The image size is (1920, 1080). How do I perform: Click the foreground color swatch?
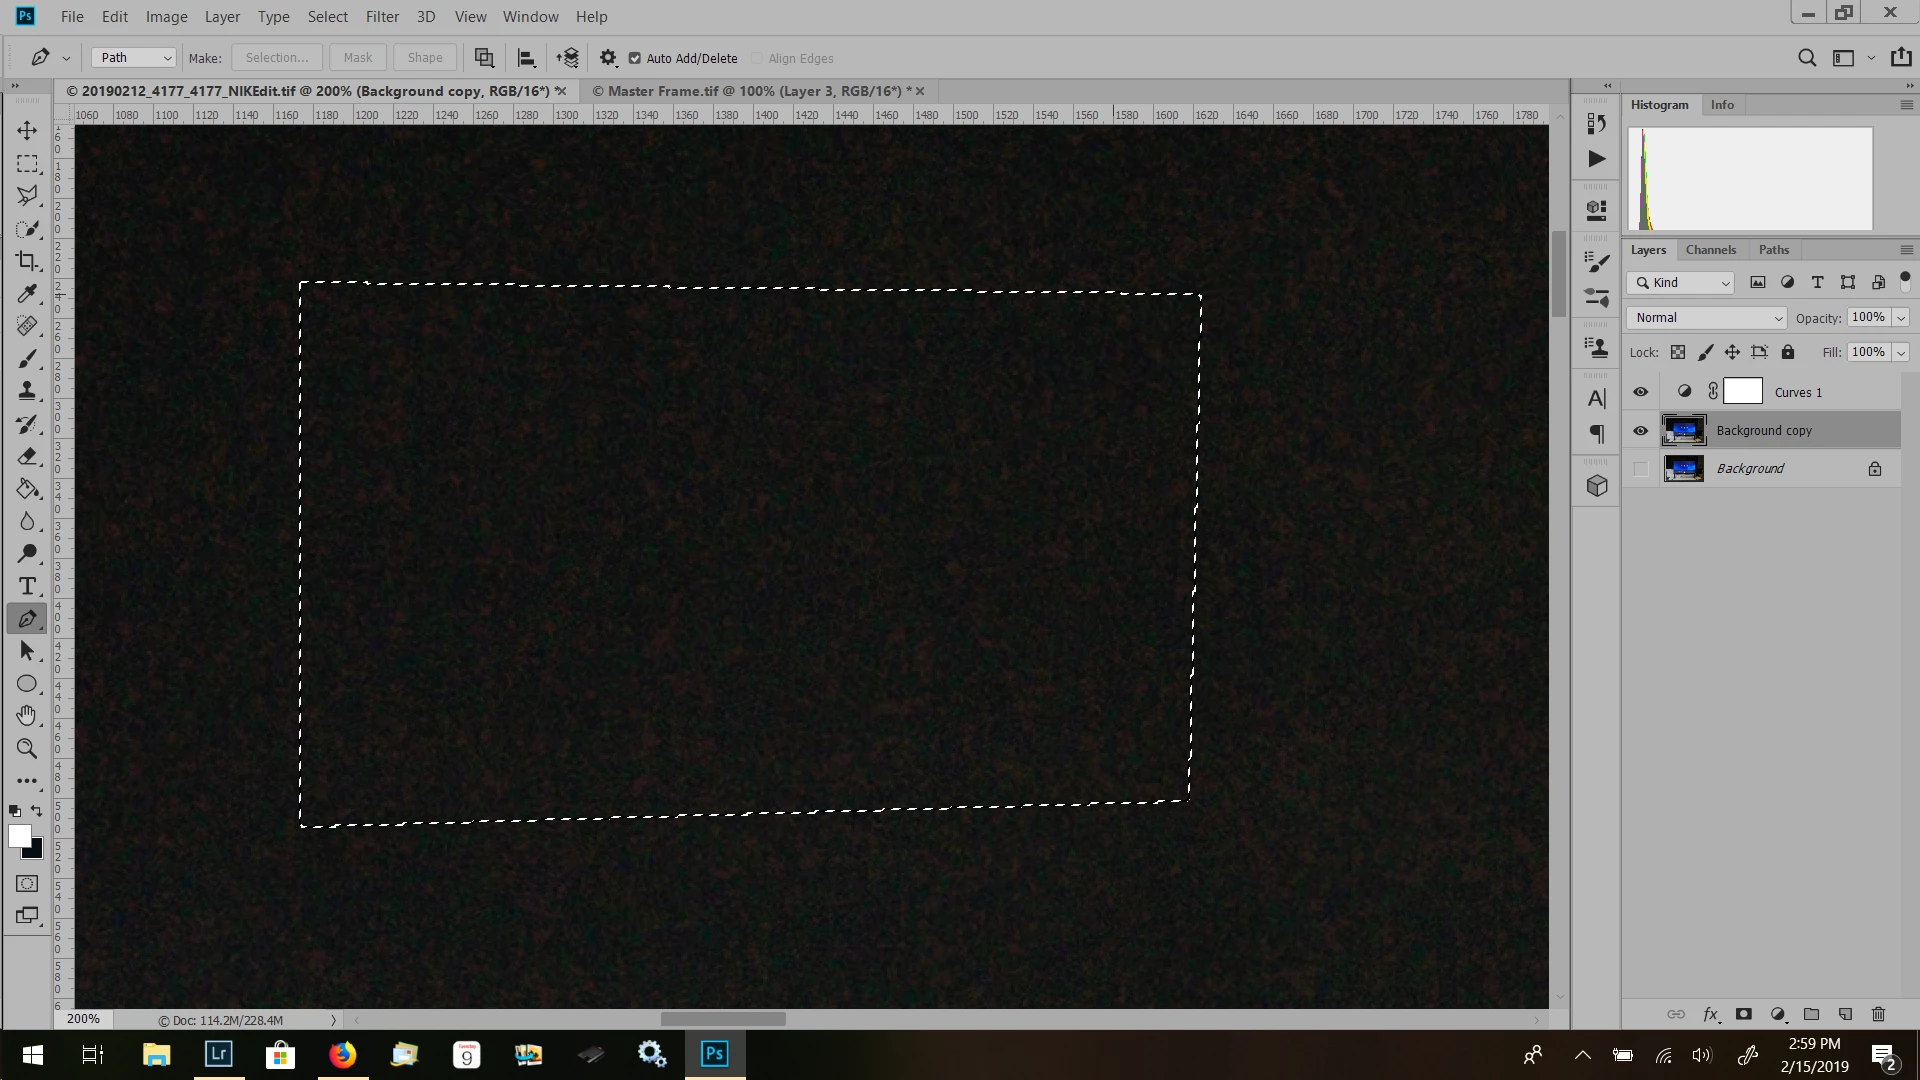(x=19, y=836)
